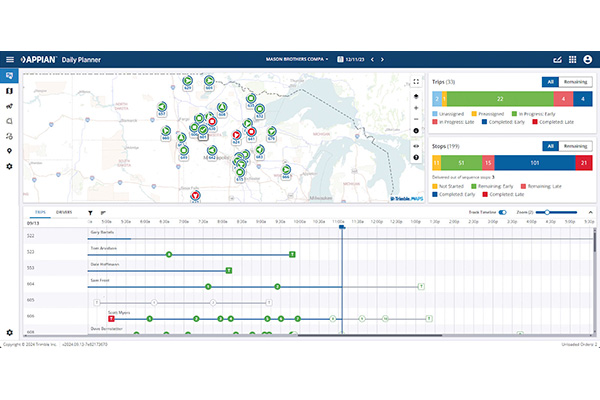Open the date picker showing 12/11/23
Screen dimensions: 600x400
[351, 59]
